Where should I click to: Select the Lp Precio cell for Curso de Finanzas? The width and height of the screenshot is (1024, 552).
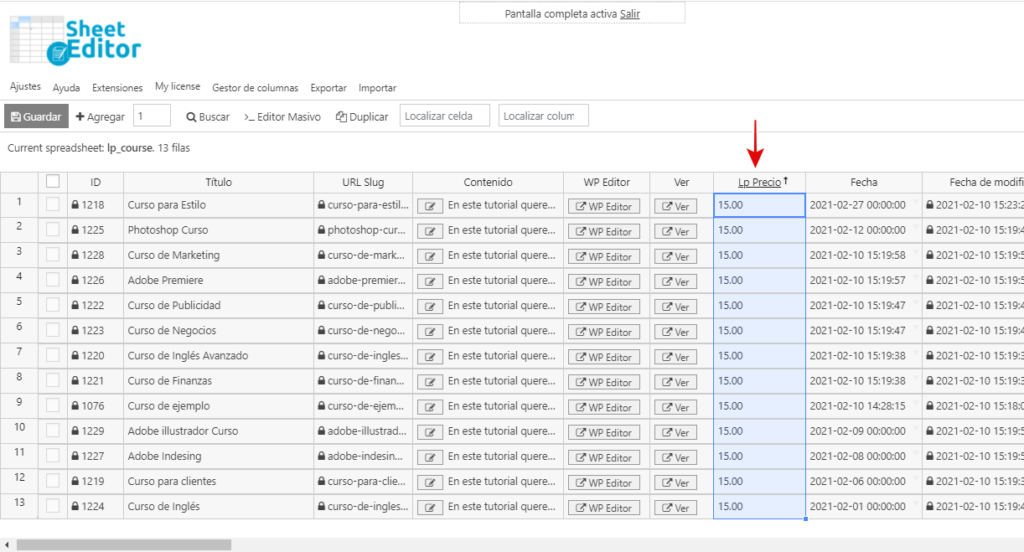[x=759, y=380]
